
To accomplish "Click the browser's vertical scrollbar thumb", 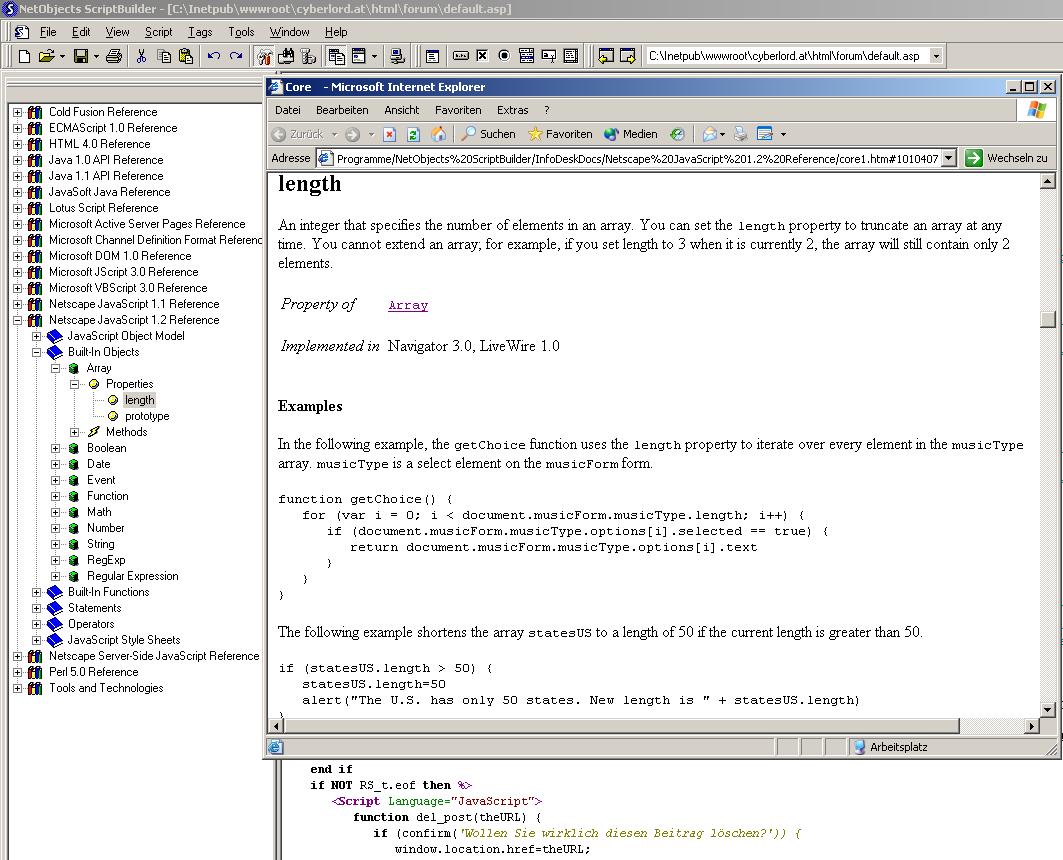I will click(1047, 319).
